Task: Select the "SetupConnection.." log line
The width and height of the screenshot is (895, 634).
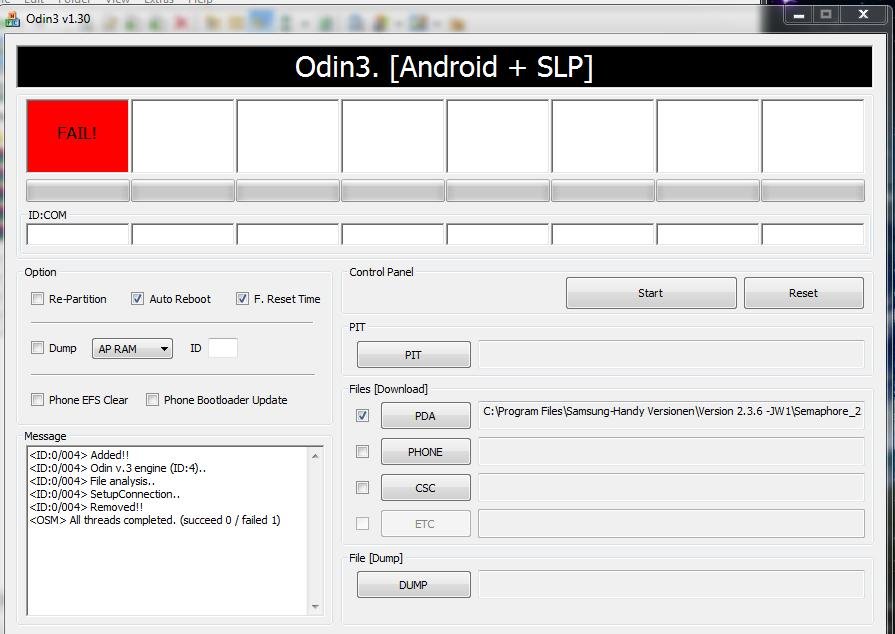Action: point(104,494)
